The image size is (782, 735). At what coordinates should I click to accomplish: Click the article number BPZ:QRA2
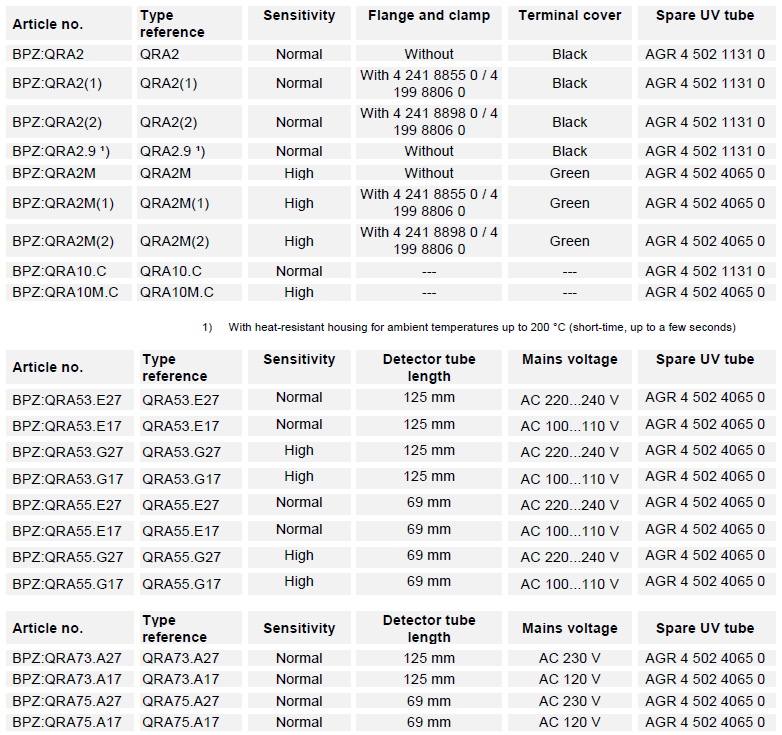tap(48, 54)
